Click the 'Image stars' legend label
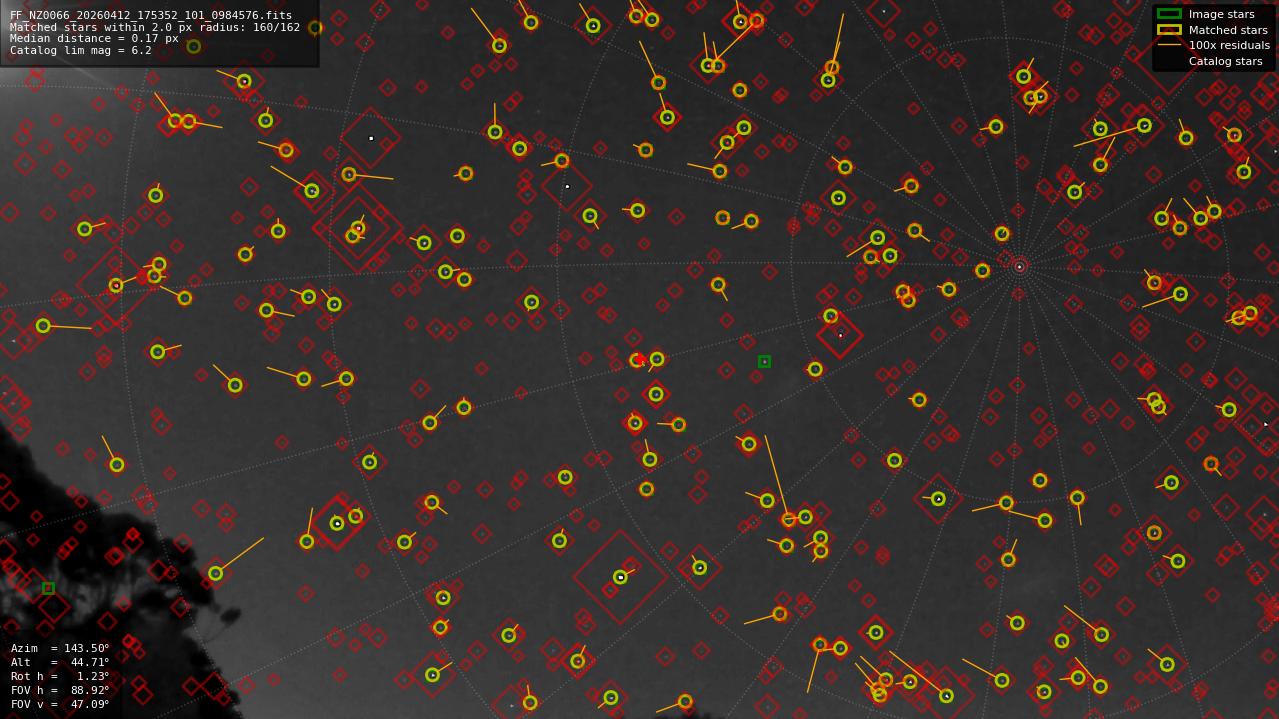Viewport: 1279px width, 719px height. pos(1221,15)
